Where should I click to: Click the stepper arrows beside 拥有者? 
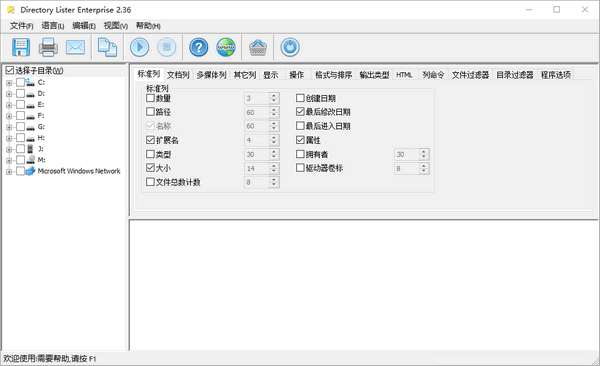tap(424, 154)
